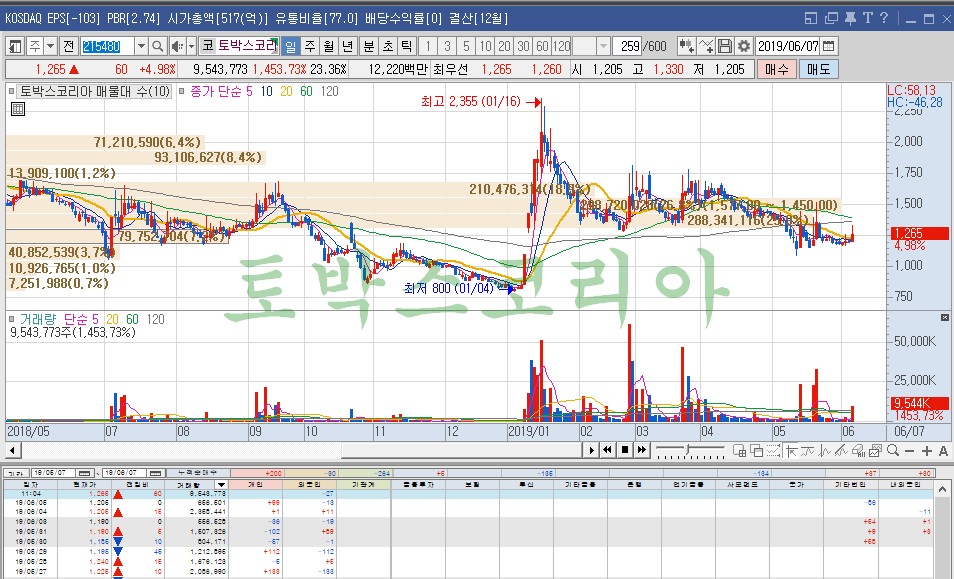Screen dimensions: 954x579
Task: Click the chart zoom magnifier icon at bottom
Action: pos(893,451)
